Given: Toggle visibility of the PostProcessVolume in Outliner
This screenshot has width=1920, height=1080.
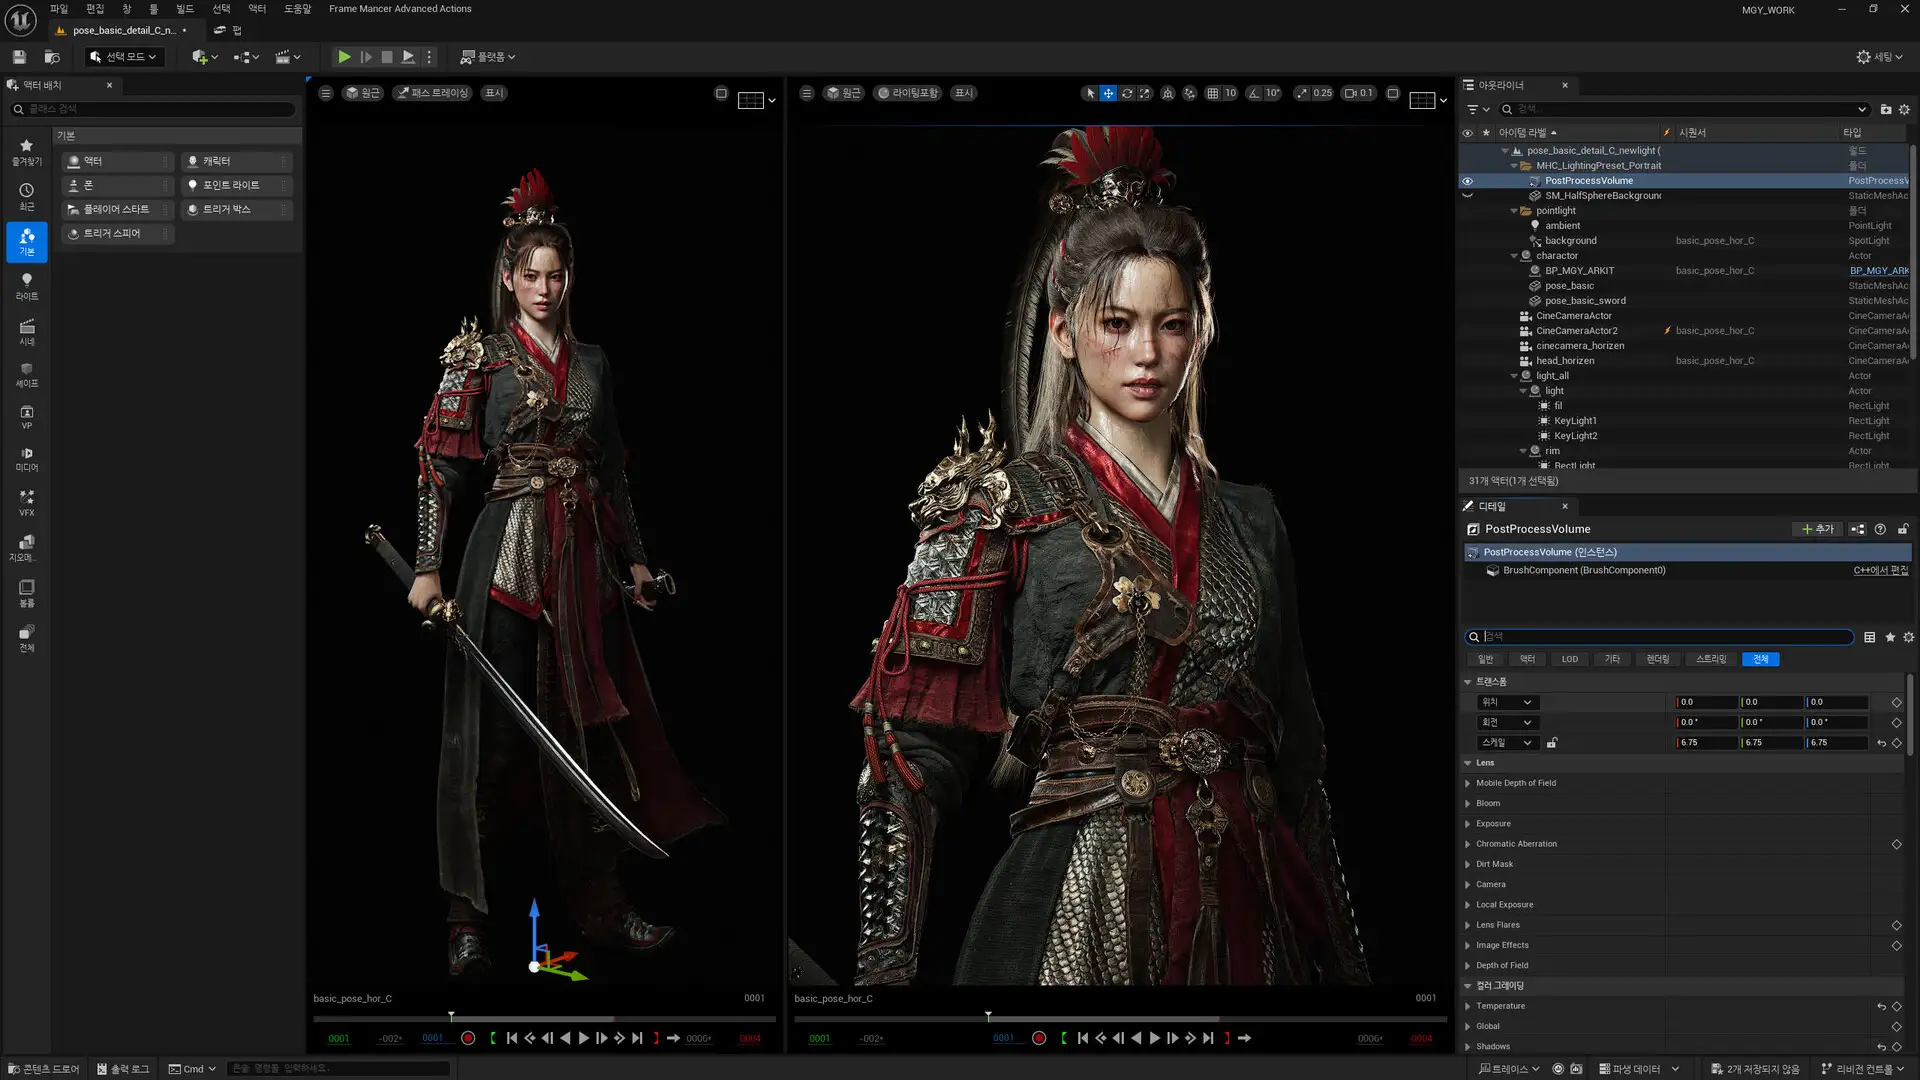Looking at the screenshot, I should click(x=1467, y=181).
